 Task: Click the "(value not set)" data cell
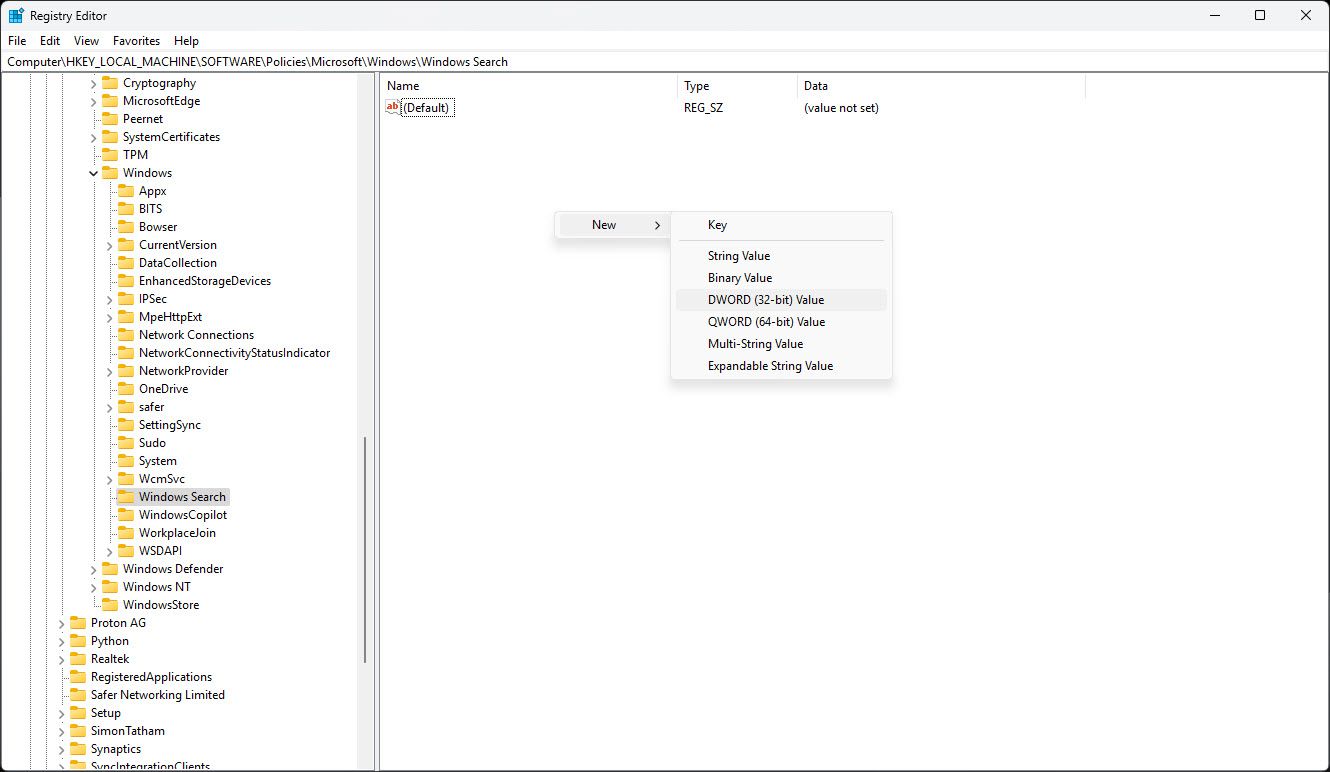(x=841, y=108)
